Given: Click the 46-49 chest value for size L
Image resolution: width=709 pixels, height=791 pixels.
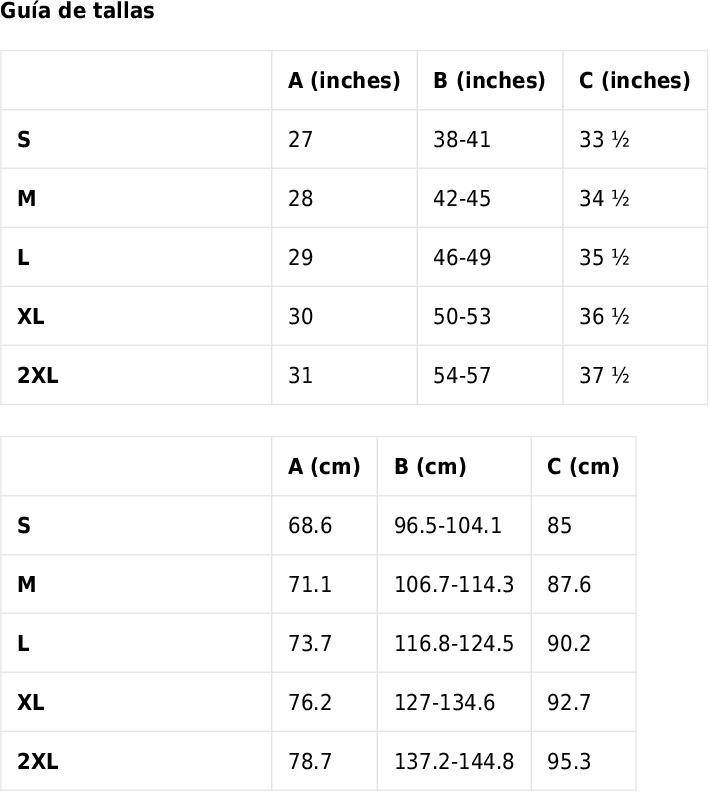Looking at the screenshot, I should [462, 258].
